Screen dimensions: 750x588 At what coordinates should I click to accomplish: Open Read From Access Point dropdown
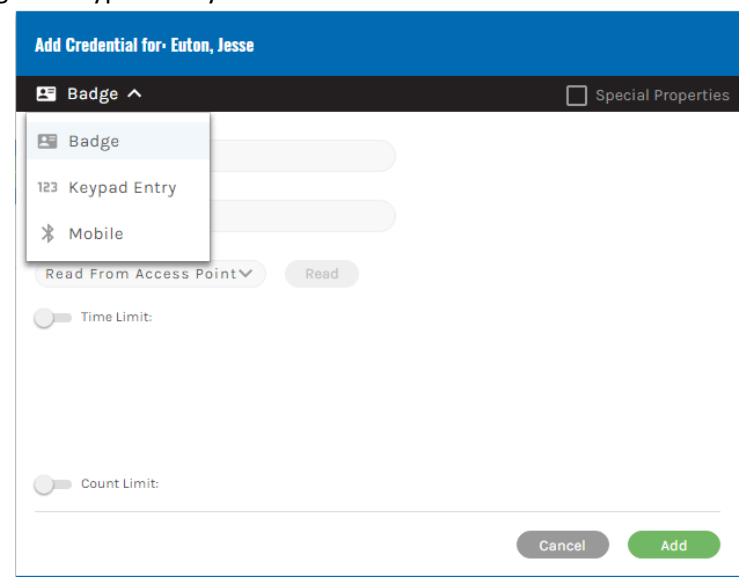150,274
